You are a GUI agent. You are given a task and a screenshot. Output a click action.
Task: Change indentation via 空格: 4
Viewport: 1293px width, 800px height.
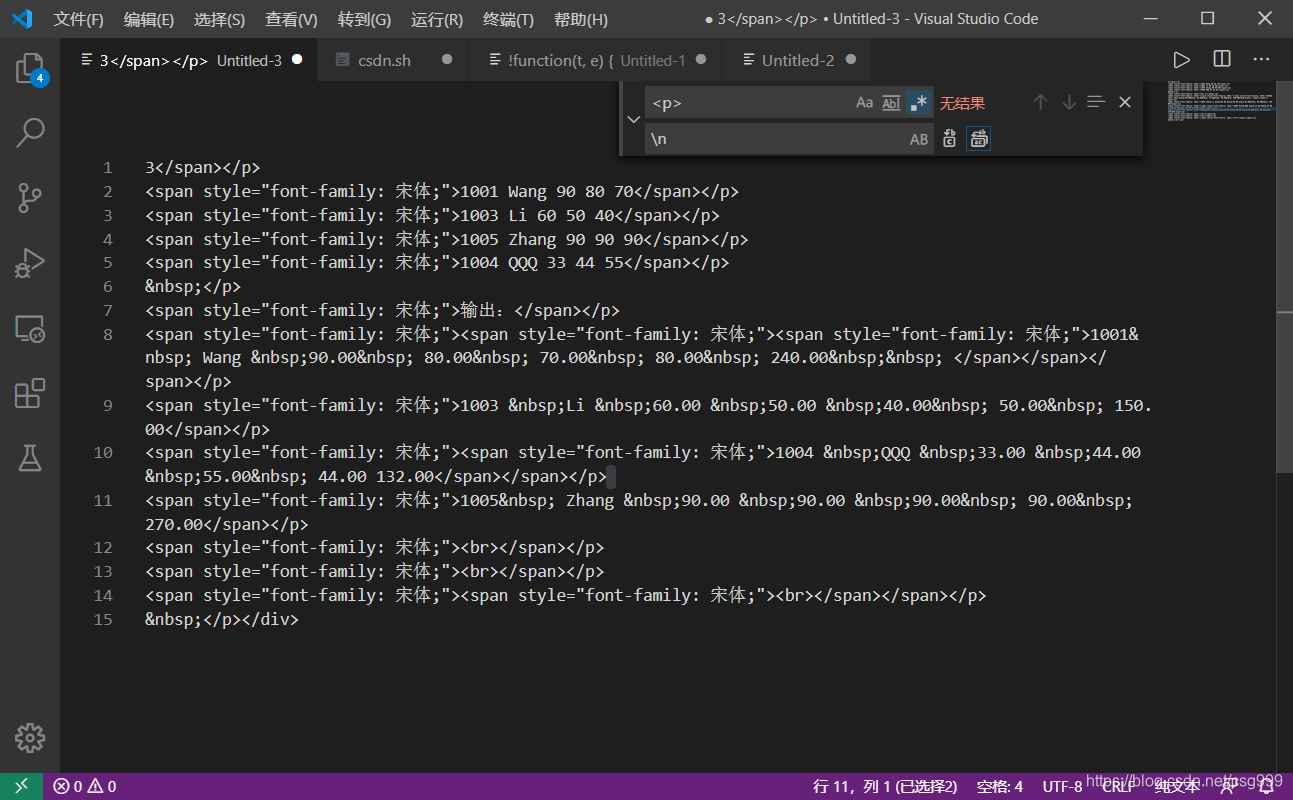click(1000, 786)
